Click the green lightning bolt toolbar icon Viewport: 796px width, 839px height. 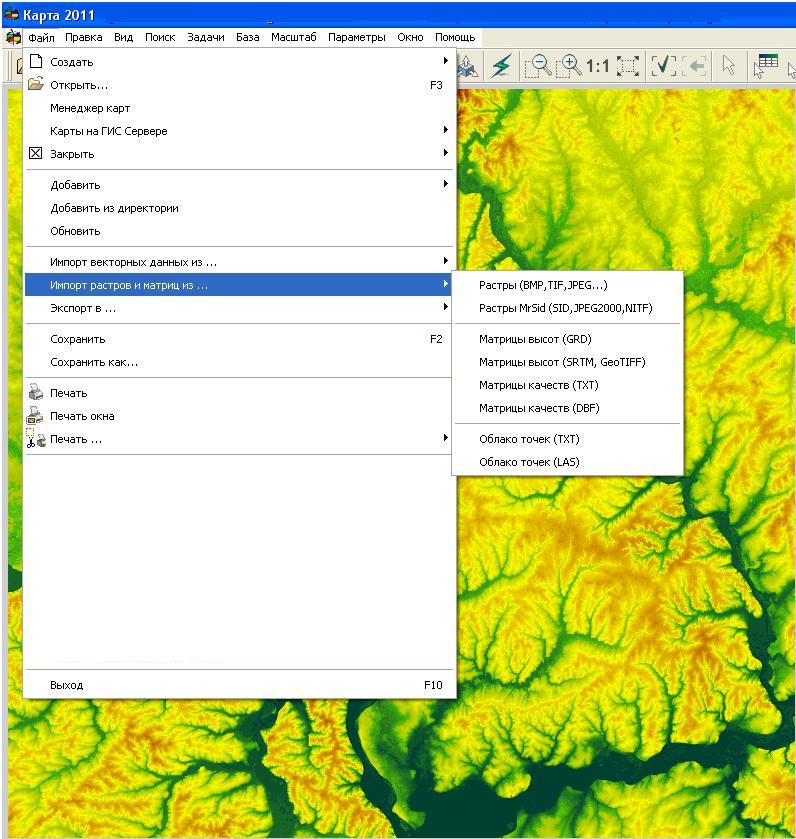pyautogui.click(x=501, y=66)
